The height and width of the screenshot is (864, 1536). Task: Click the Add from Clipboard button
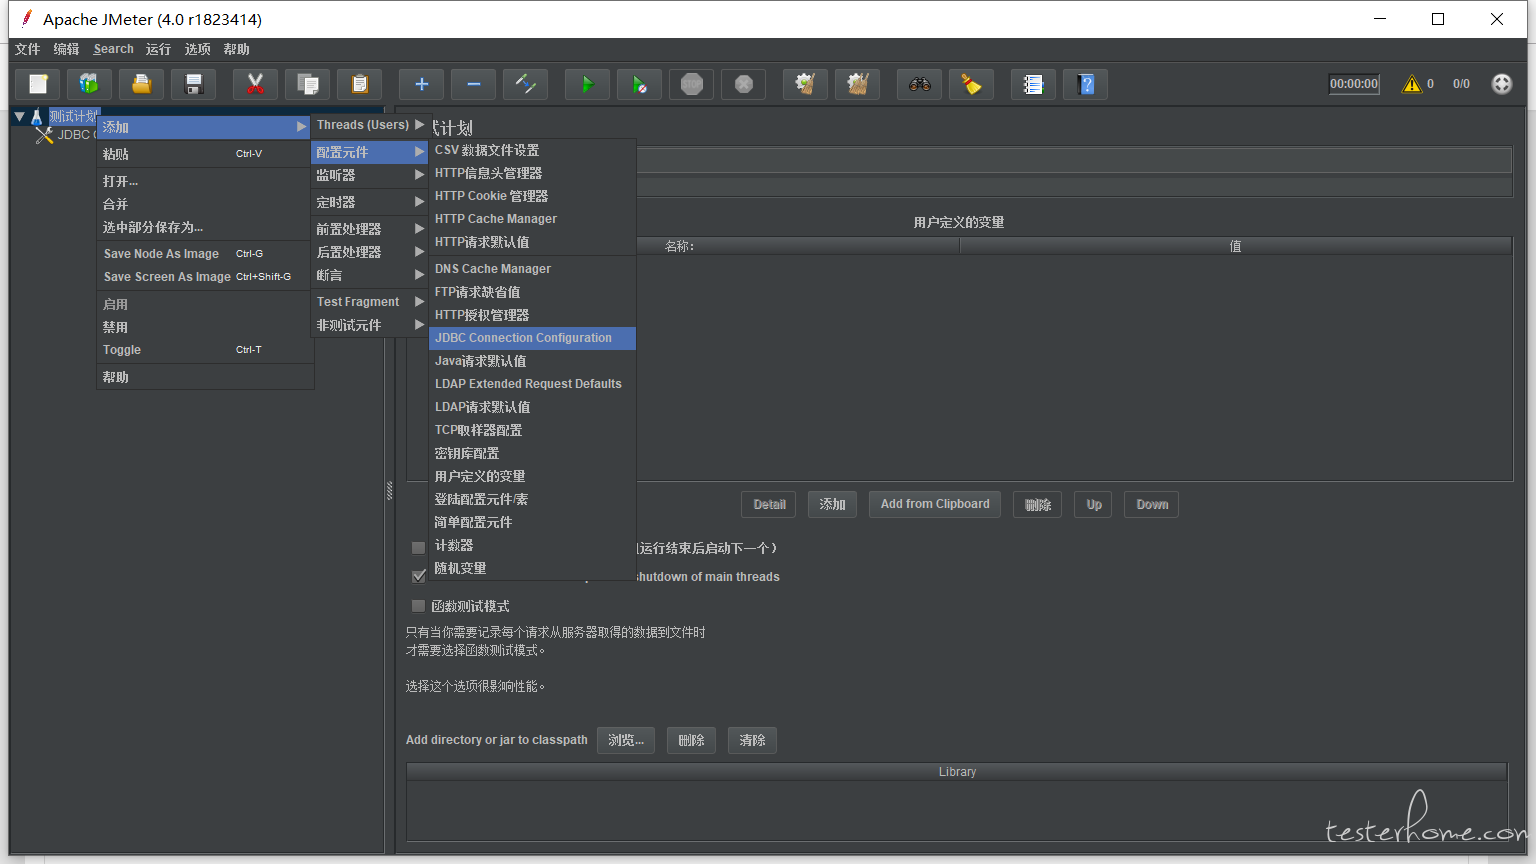pyautogui.click(x=935, y=504)
